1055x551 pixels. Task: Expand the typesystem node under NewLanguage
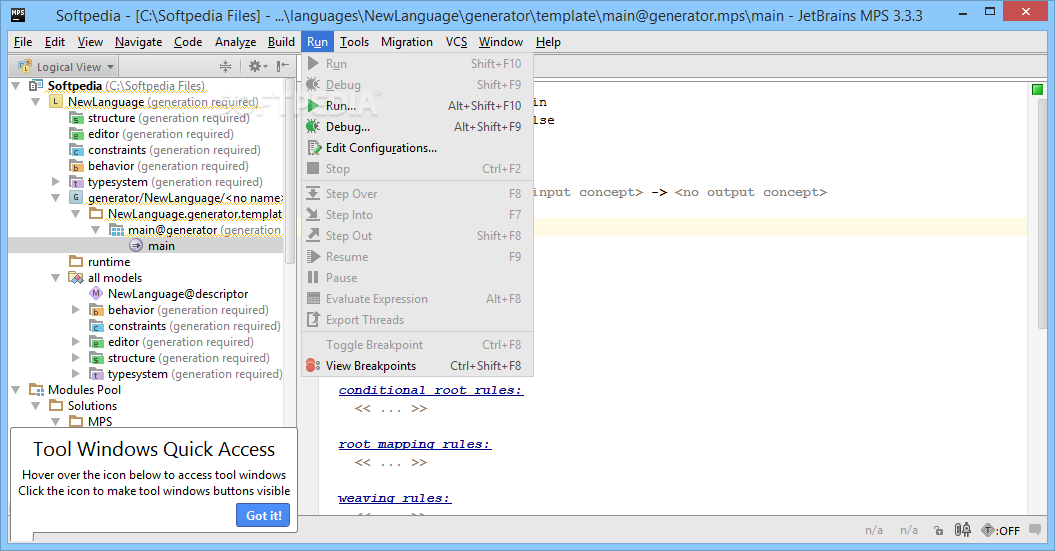[56, 182]
